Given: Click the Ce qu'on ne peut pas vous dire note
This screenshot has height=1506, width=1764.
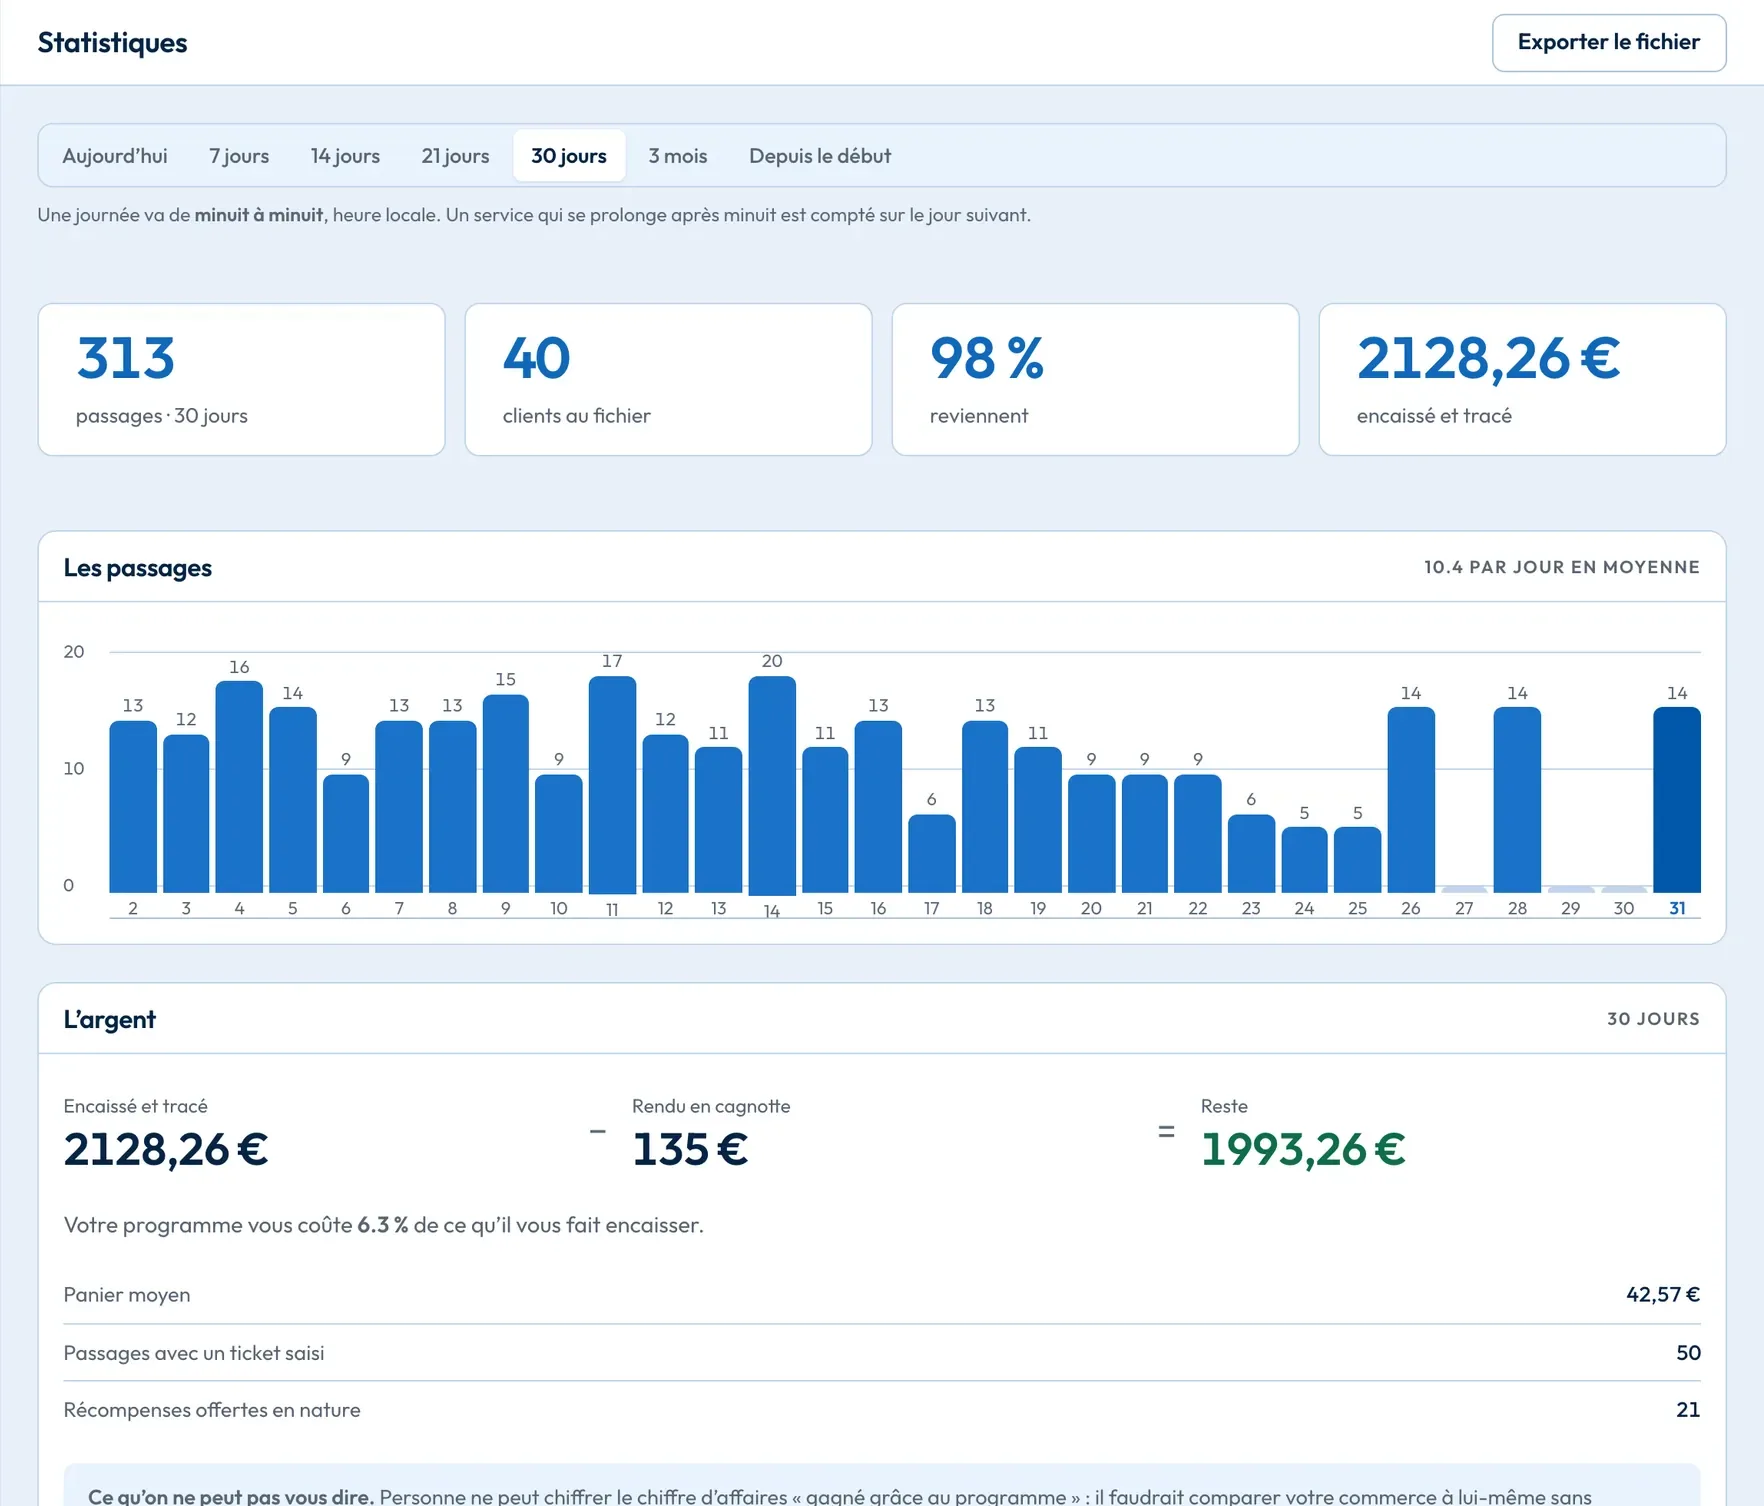Looking at the screenshot, I should tap(882, 1486).
